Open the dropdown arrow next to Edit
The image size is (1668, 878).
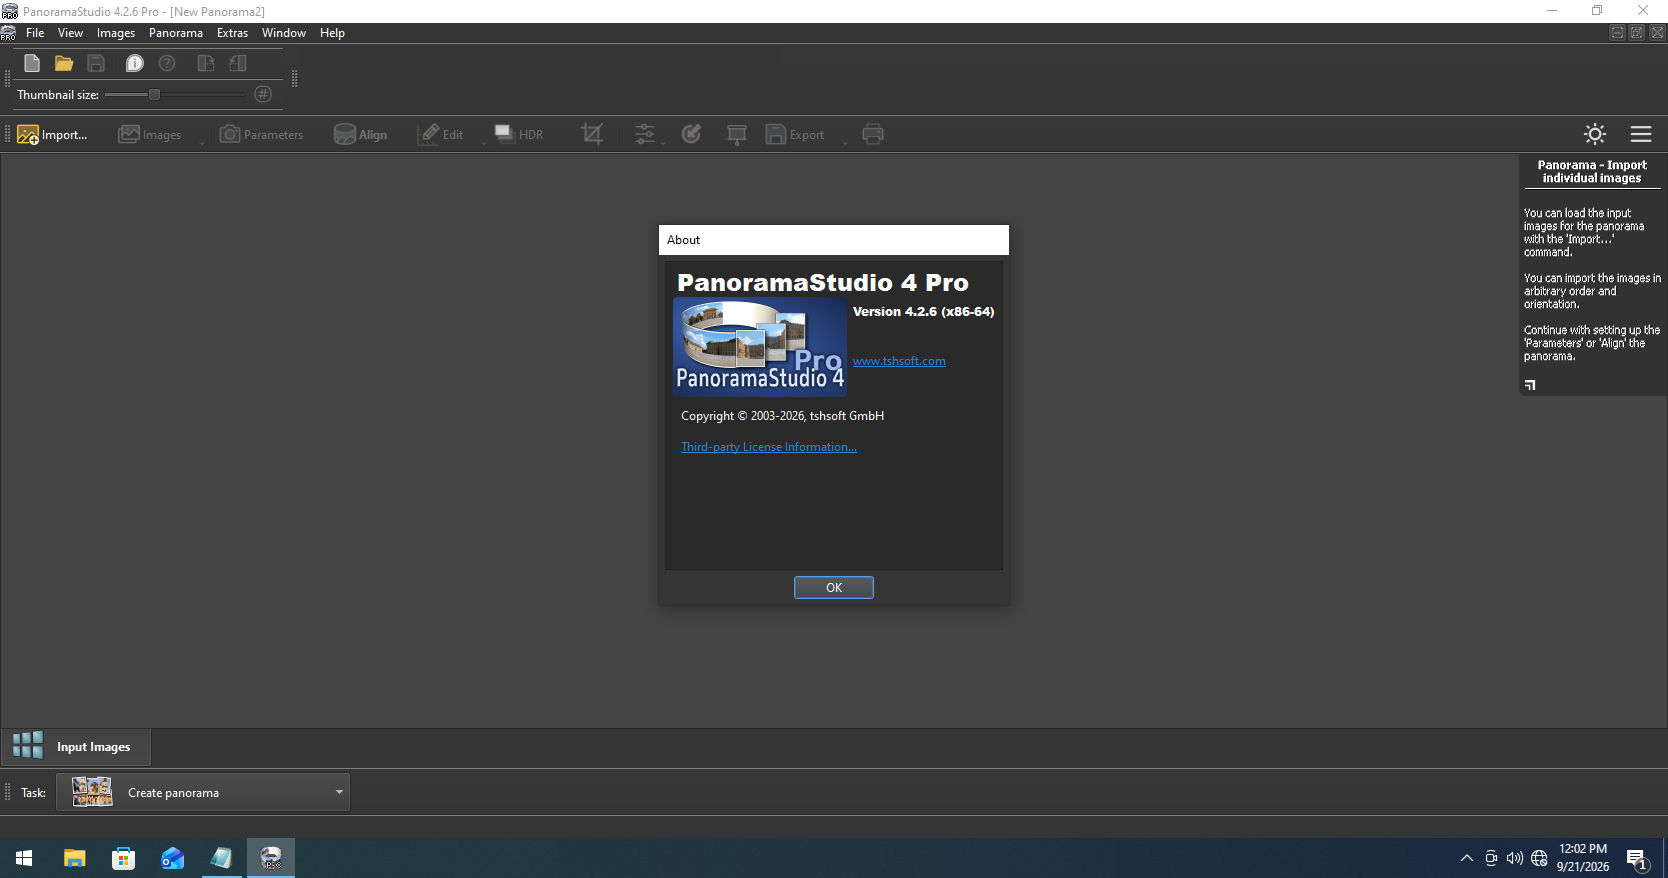pos(484,142)
